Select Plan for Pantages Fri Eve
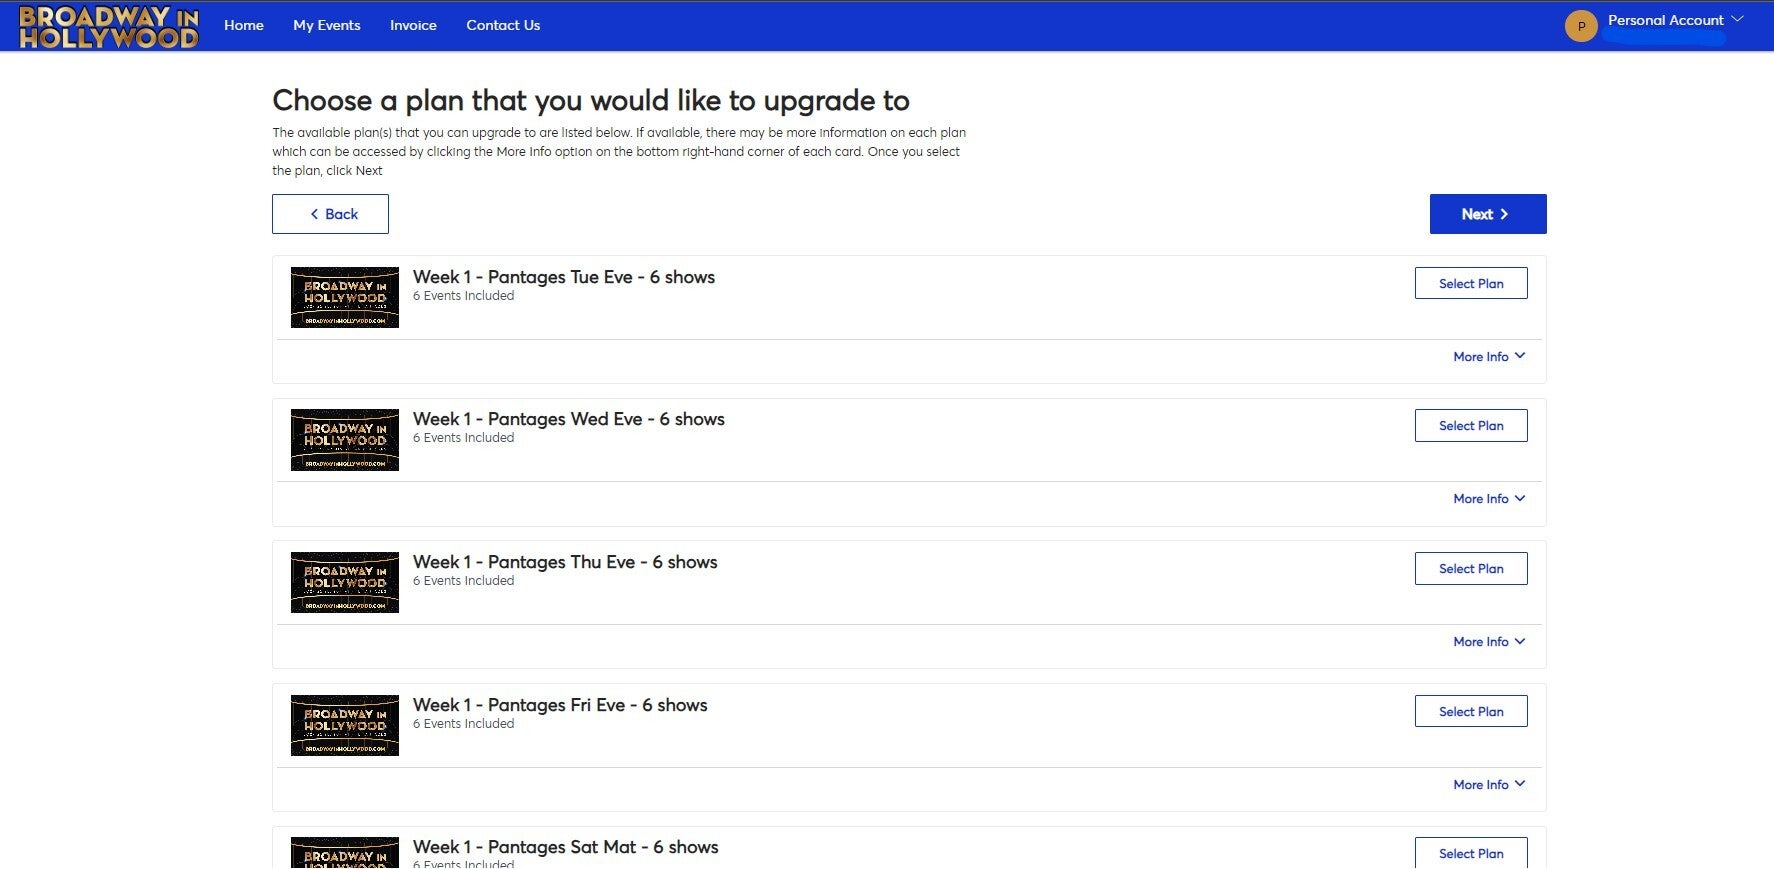The width and height of the screenshot is (1774, 869). pyautogui.click(x=1471, y=711)
